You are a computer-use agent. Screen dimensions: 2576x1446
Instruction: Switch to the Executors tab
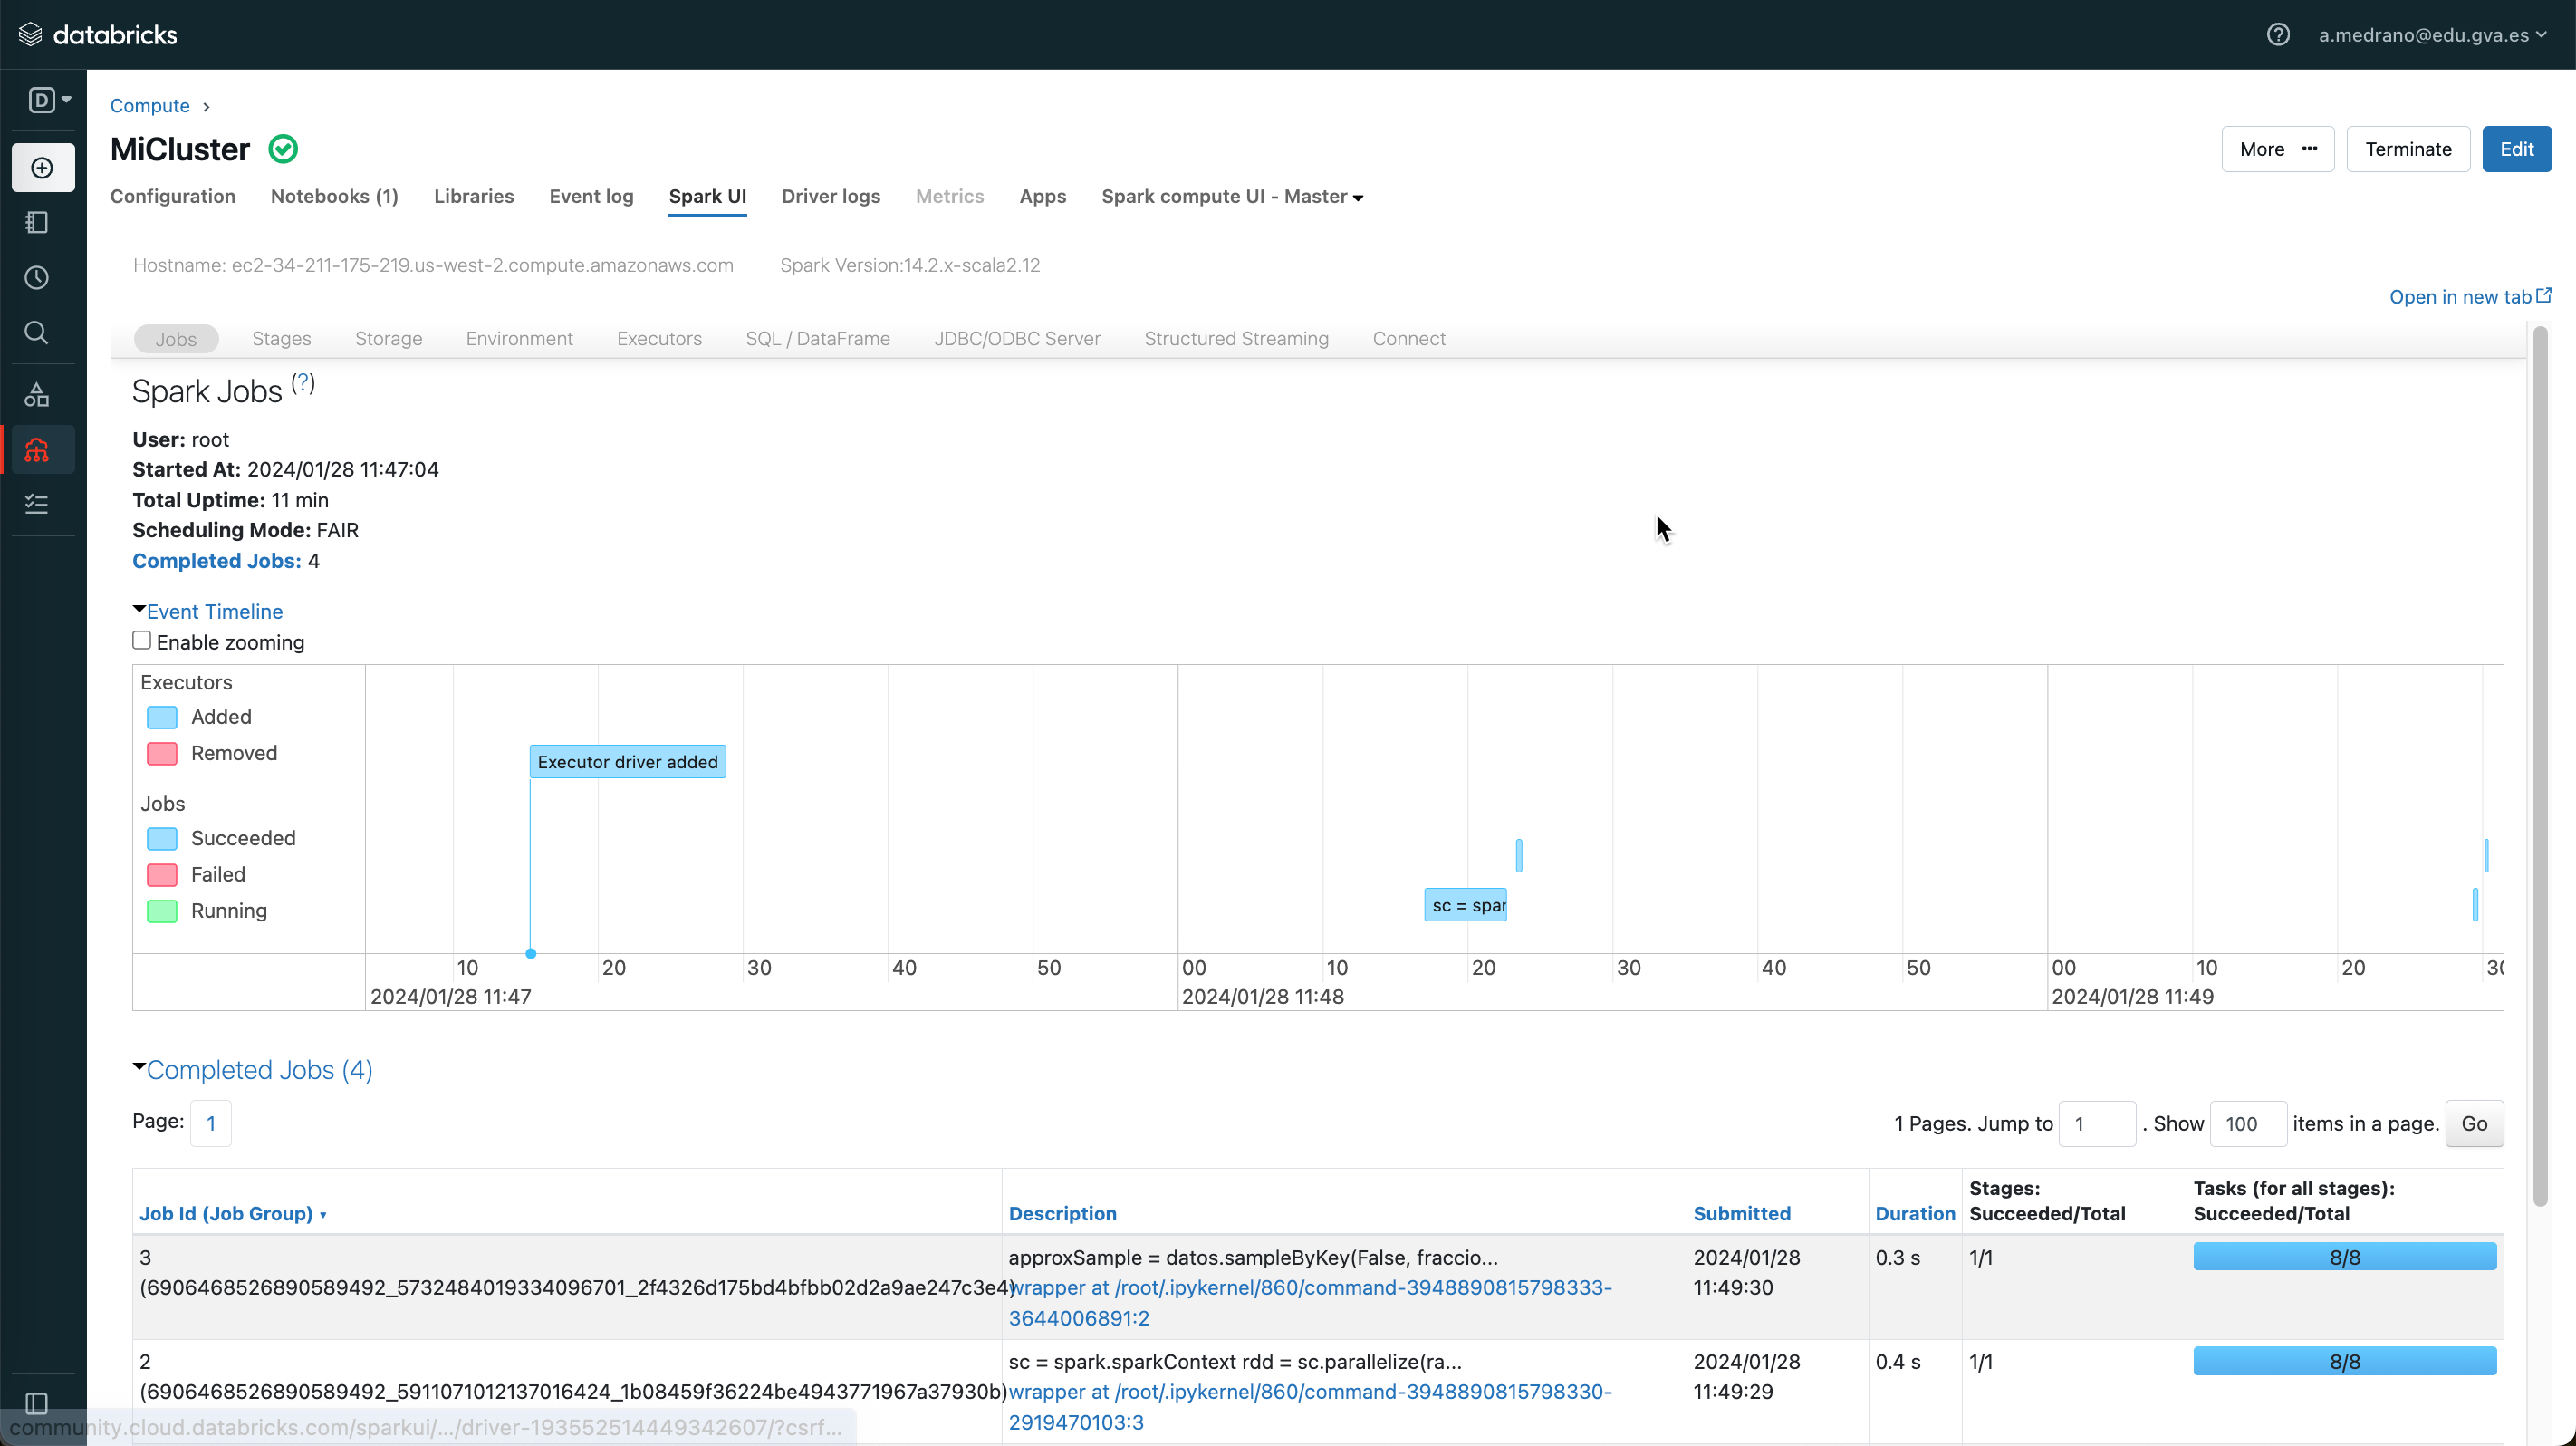658,338
